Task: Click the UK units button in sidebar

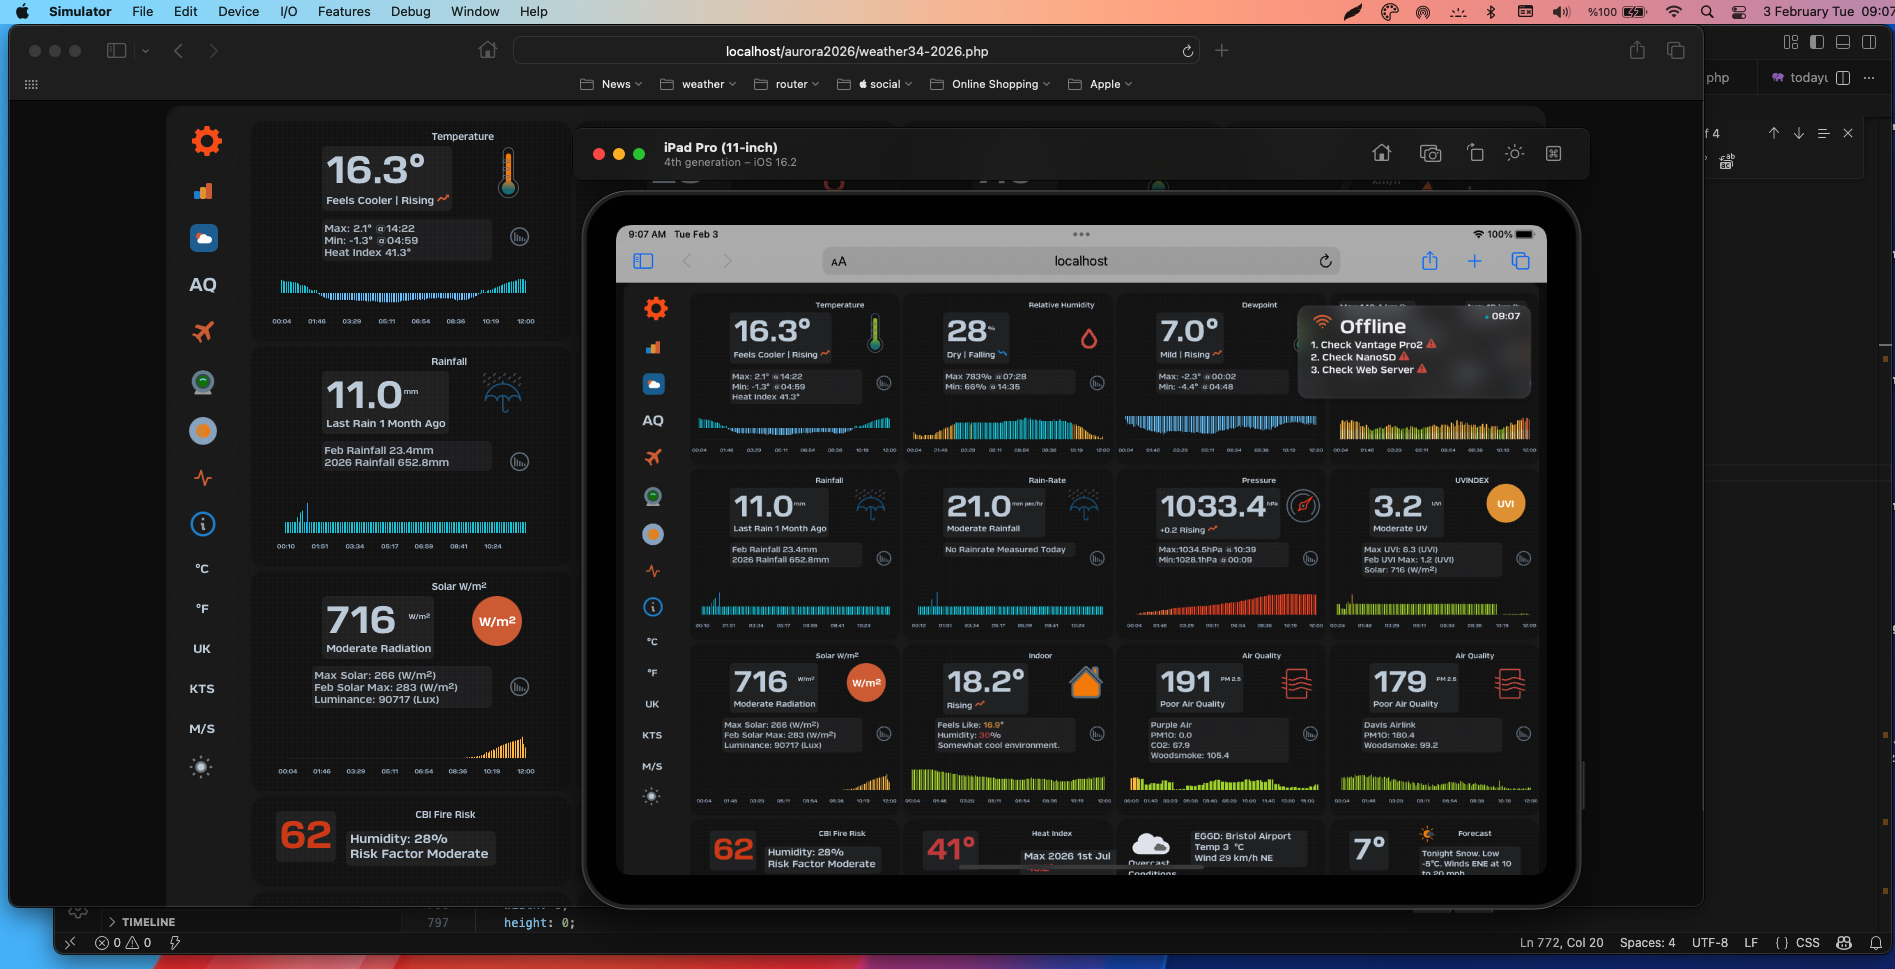Action: (202, 649)
